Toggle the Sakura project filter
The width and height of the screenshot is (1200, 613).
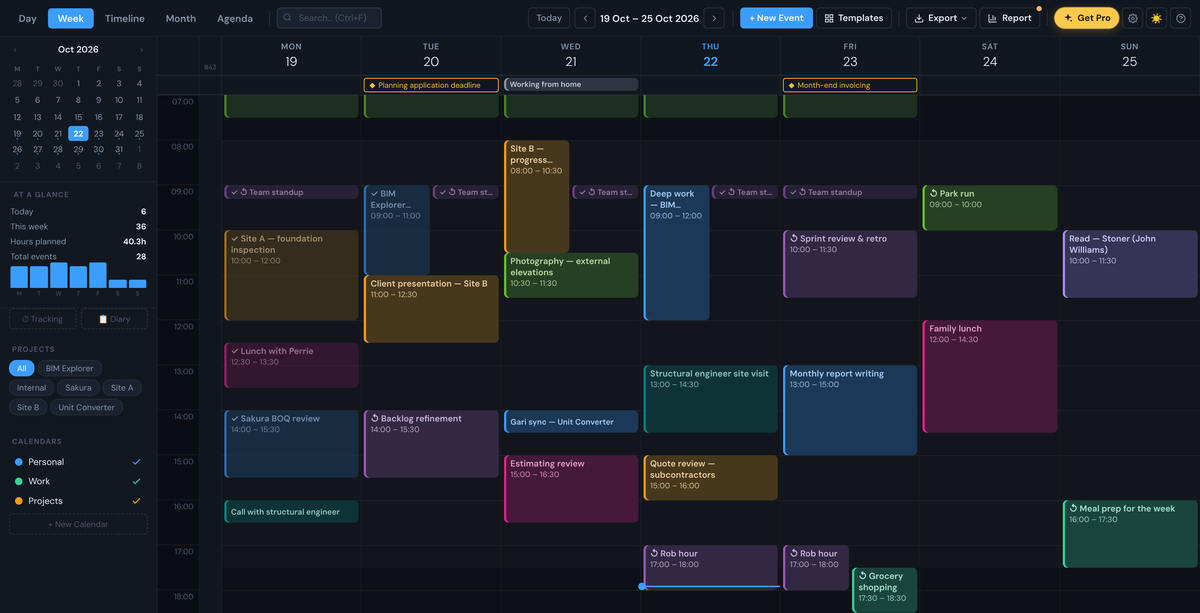[78, 387]
